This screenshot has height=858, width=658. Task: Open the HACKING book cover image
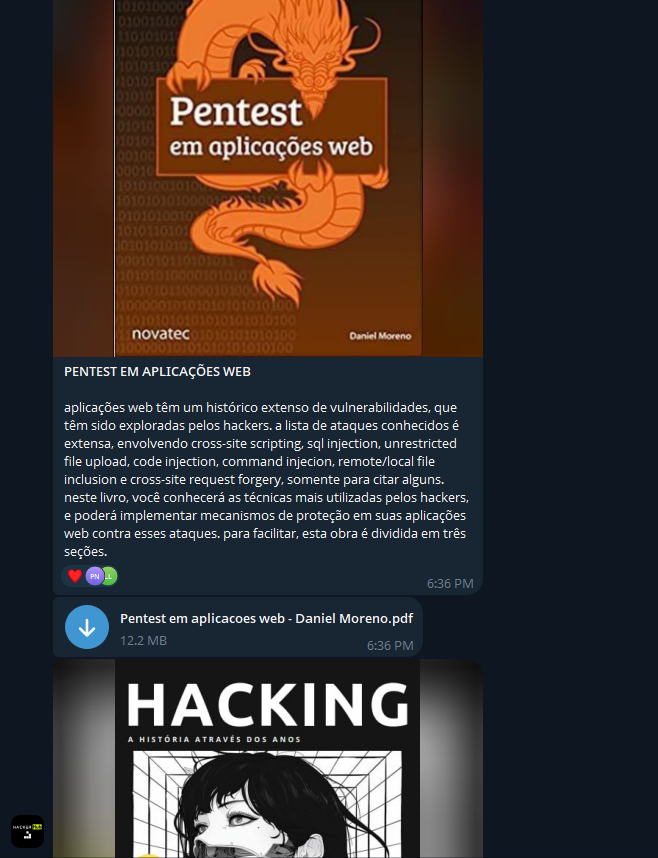268,758
